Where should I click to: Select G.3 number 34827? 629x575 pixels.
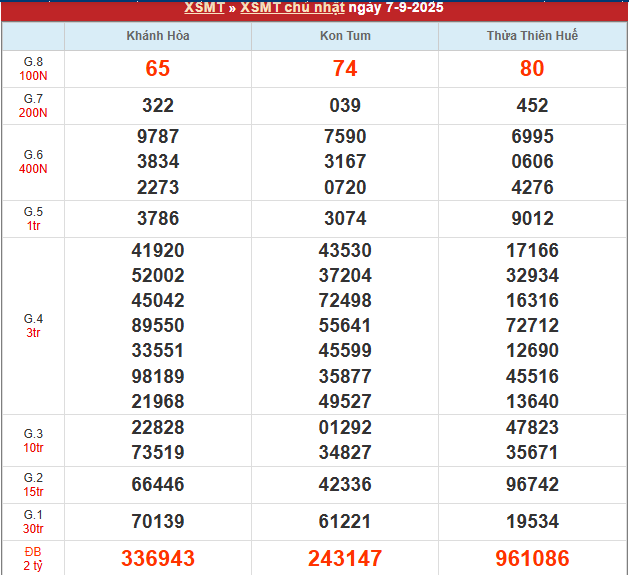pos(345,453)
